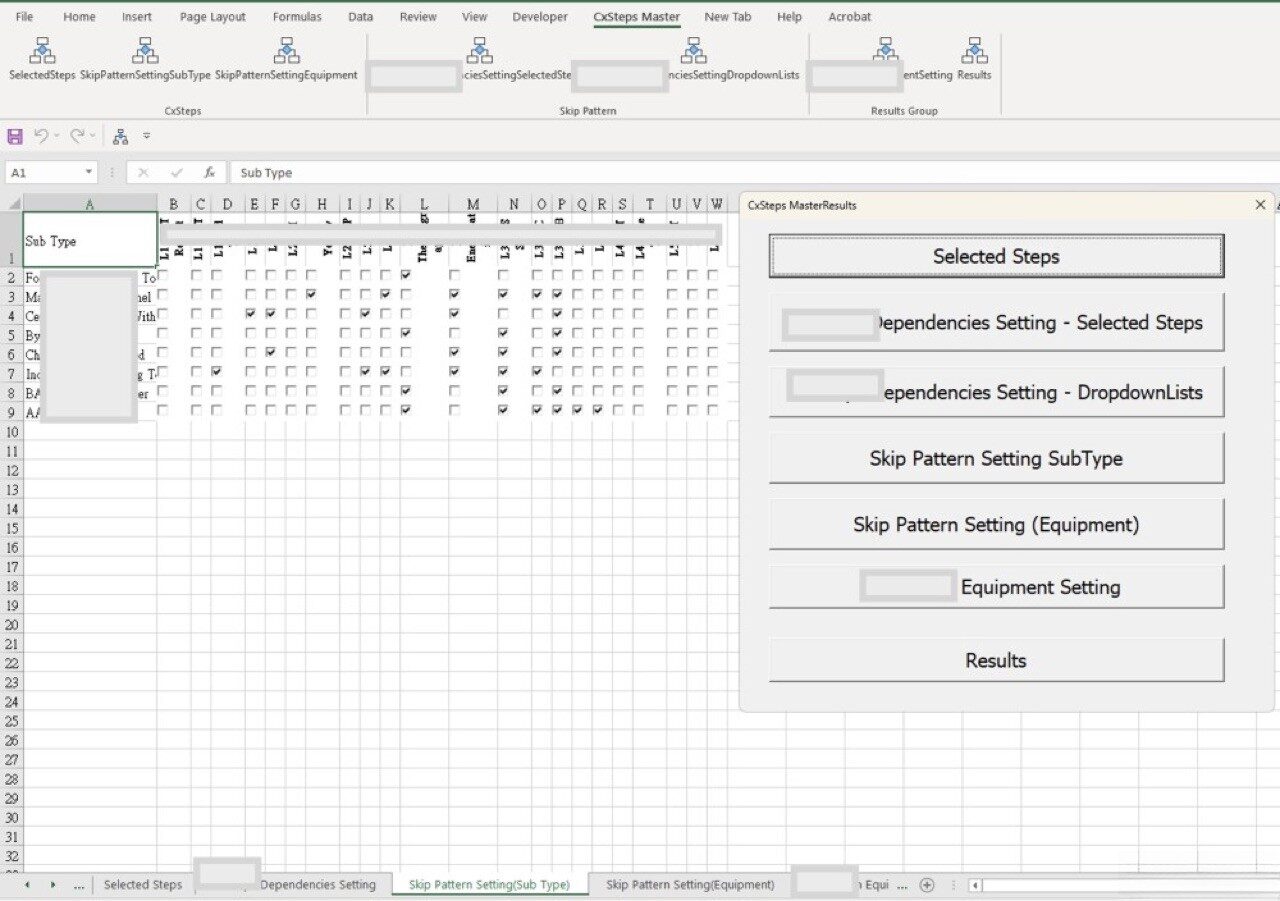Open Customize Quick Access Toolbar dropdown
Image resolution: width=1280 pixels, height=901 pixels.
point(146,136)
